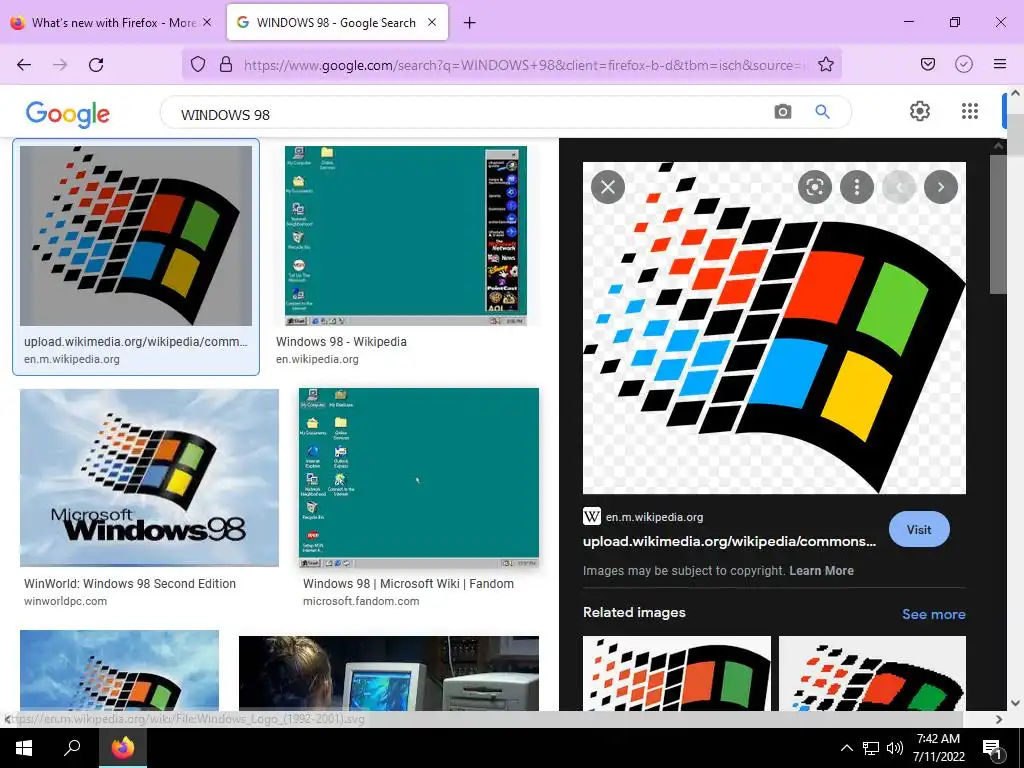Open the Firefox hamburger menu
The image size is (1024, 768).
1000,64
